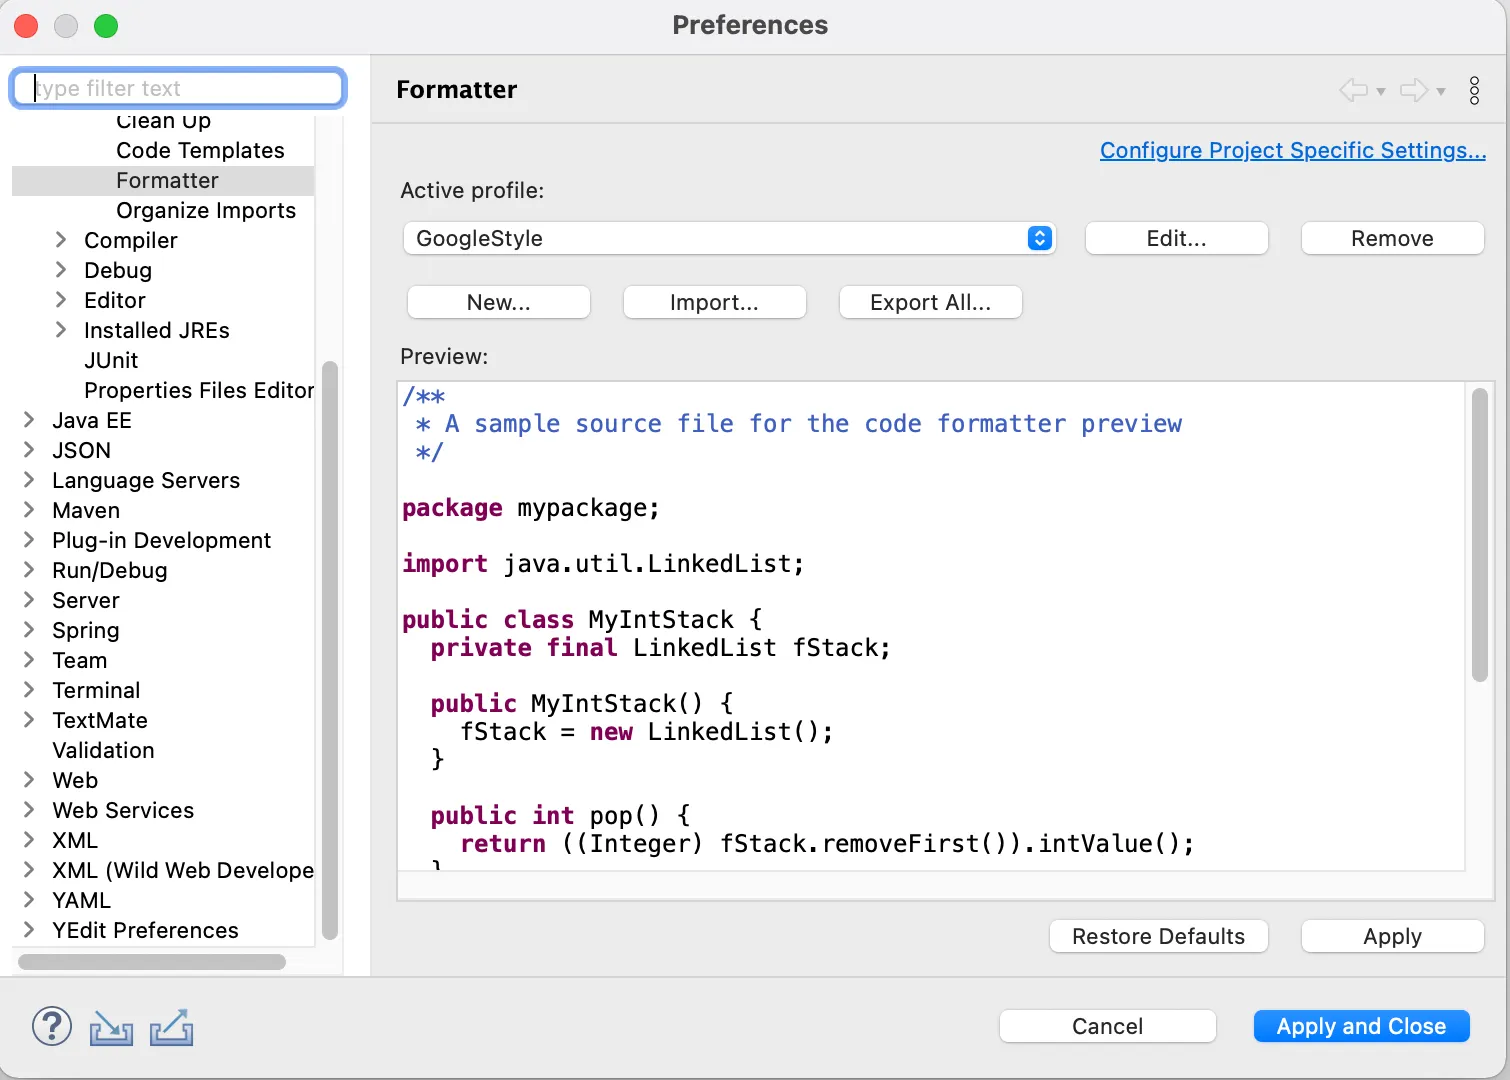Click the back navigation arrow icon
This screenshot has width=1510, height=1080.
point(1353,90)
